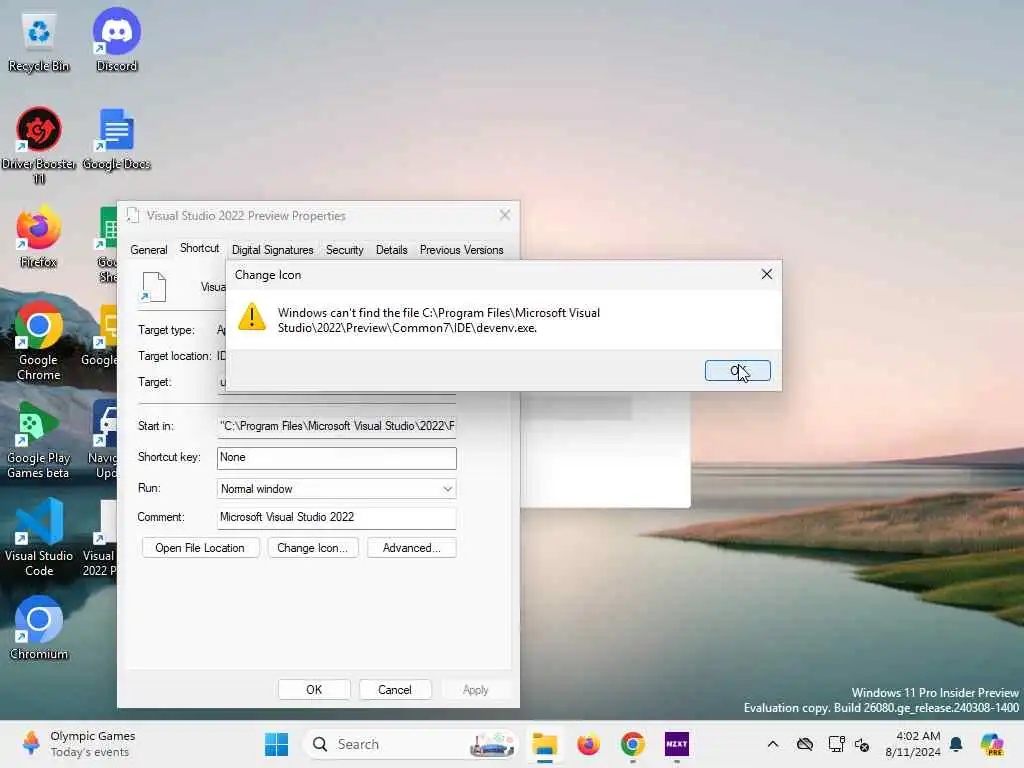Select the Driver Booster 11 icon
Image resolution: width=1024 pixels, height=768 pixels.
click(39, 145)
